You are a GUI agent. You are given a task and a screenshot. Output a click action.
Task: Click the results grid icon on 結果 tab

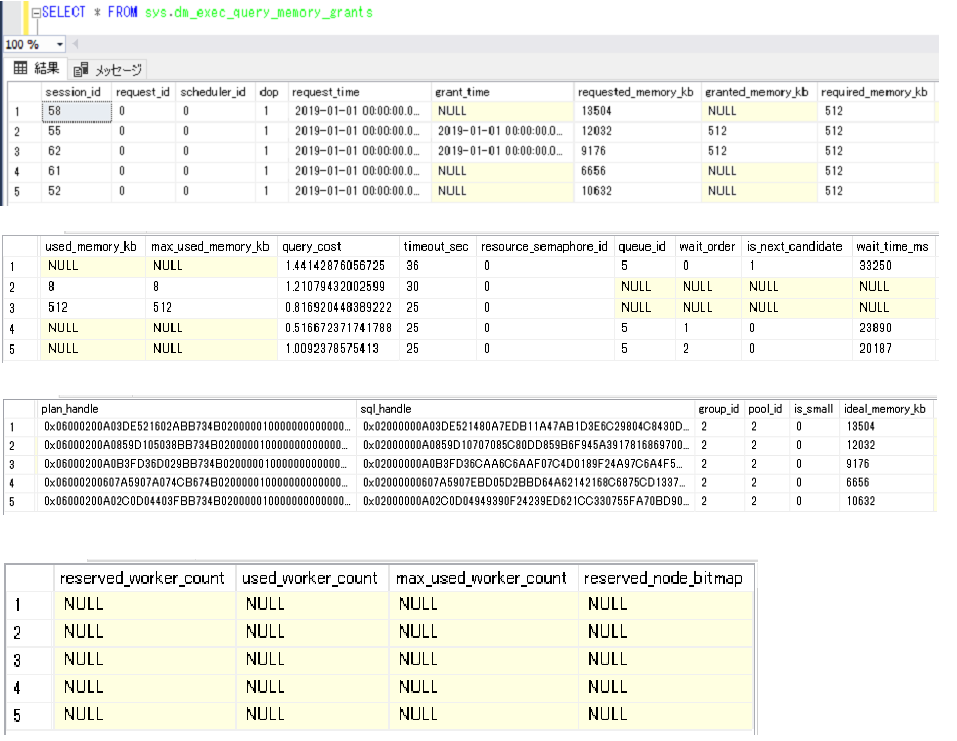point(20,68)
